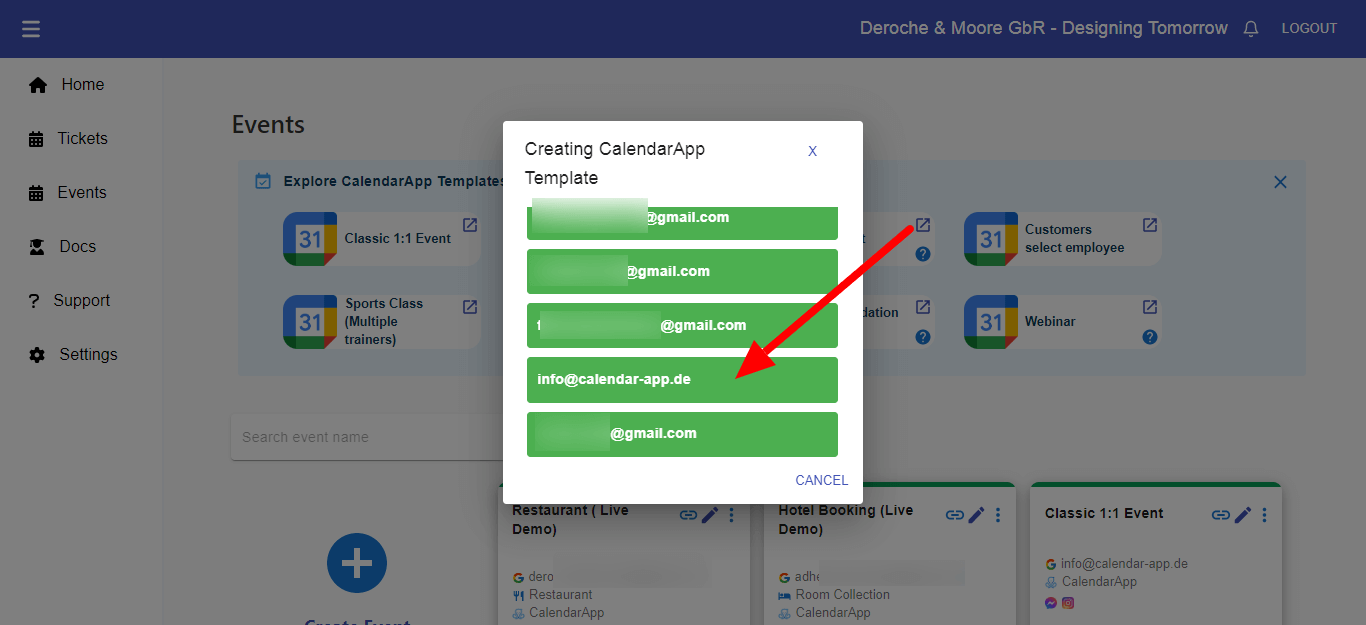The height and width of the screenshot is (625, 1366).
Task: Open three-dot menu on Classic 1:1 Event card
Action: (1264, 514)
